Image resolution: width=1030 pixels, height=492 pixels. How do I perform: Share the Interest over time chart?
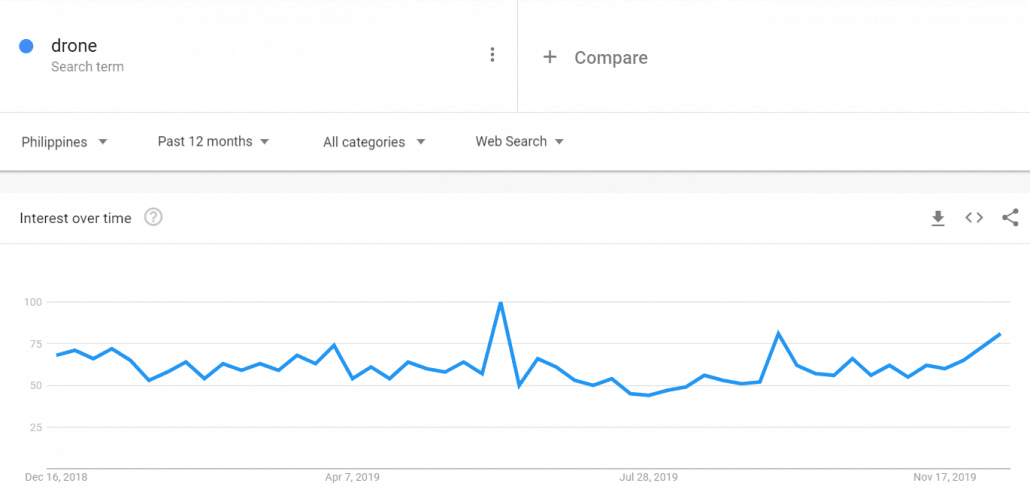coord(1010,217)
